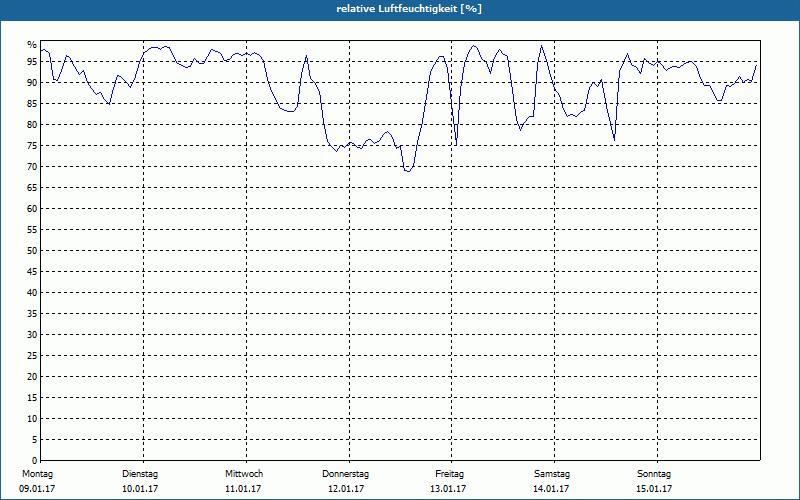Viewport: 800px width, 500px height.
Task: Select the 'Donnerstag' day label
Action: (x=345, y=474)
